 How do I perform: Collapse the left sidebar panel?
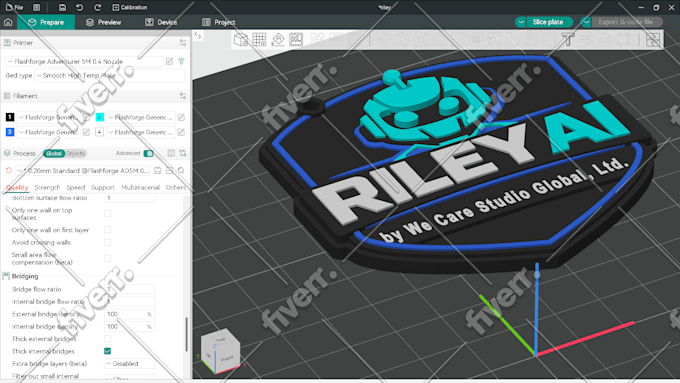tap(198, 36)
